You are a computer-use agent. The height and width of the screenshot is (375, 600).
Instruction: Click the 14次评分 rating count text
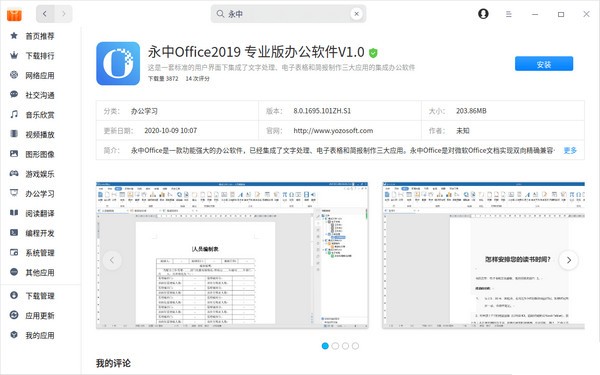pos(197,78)
